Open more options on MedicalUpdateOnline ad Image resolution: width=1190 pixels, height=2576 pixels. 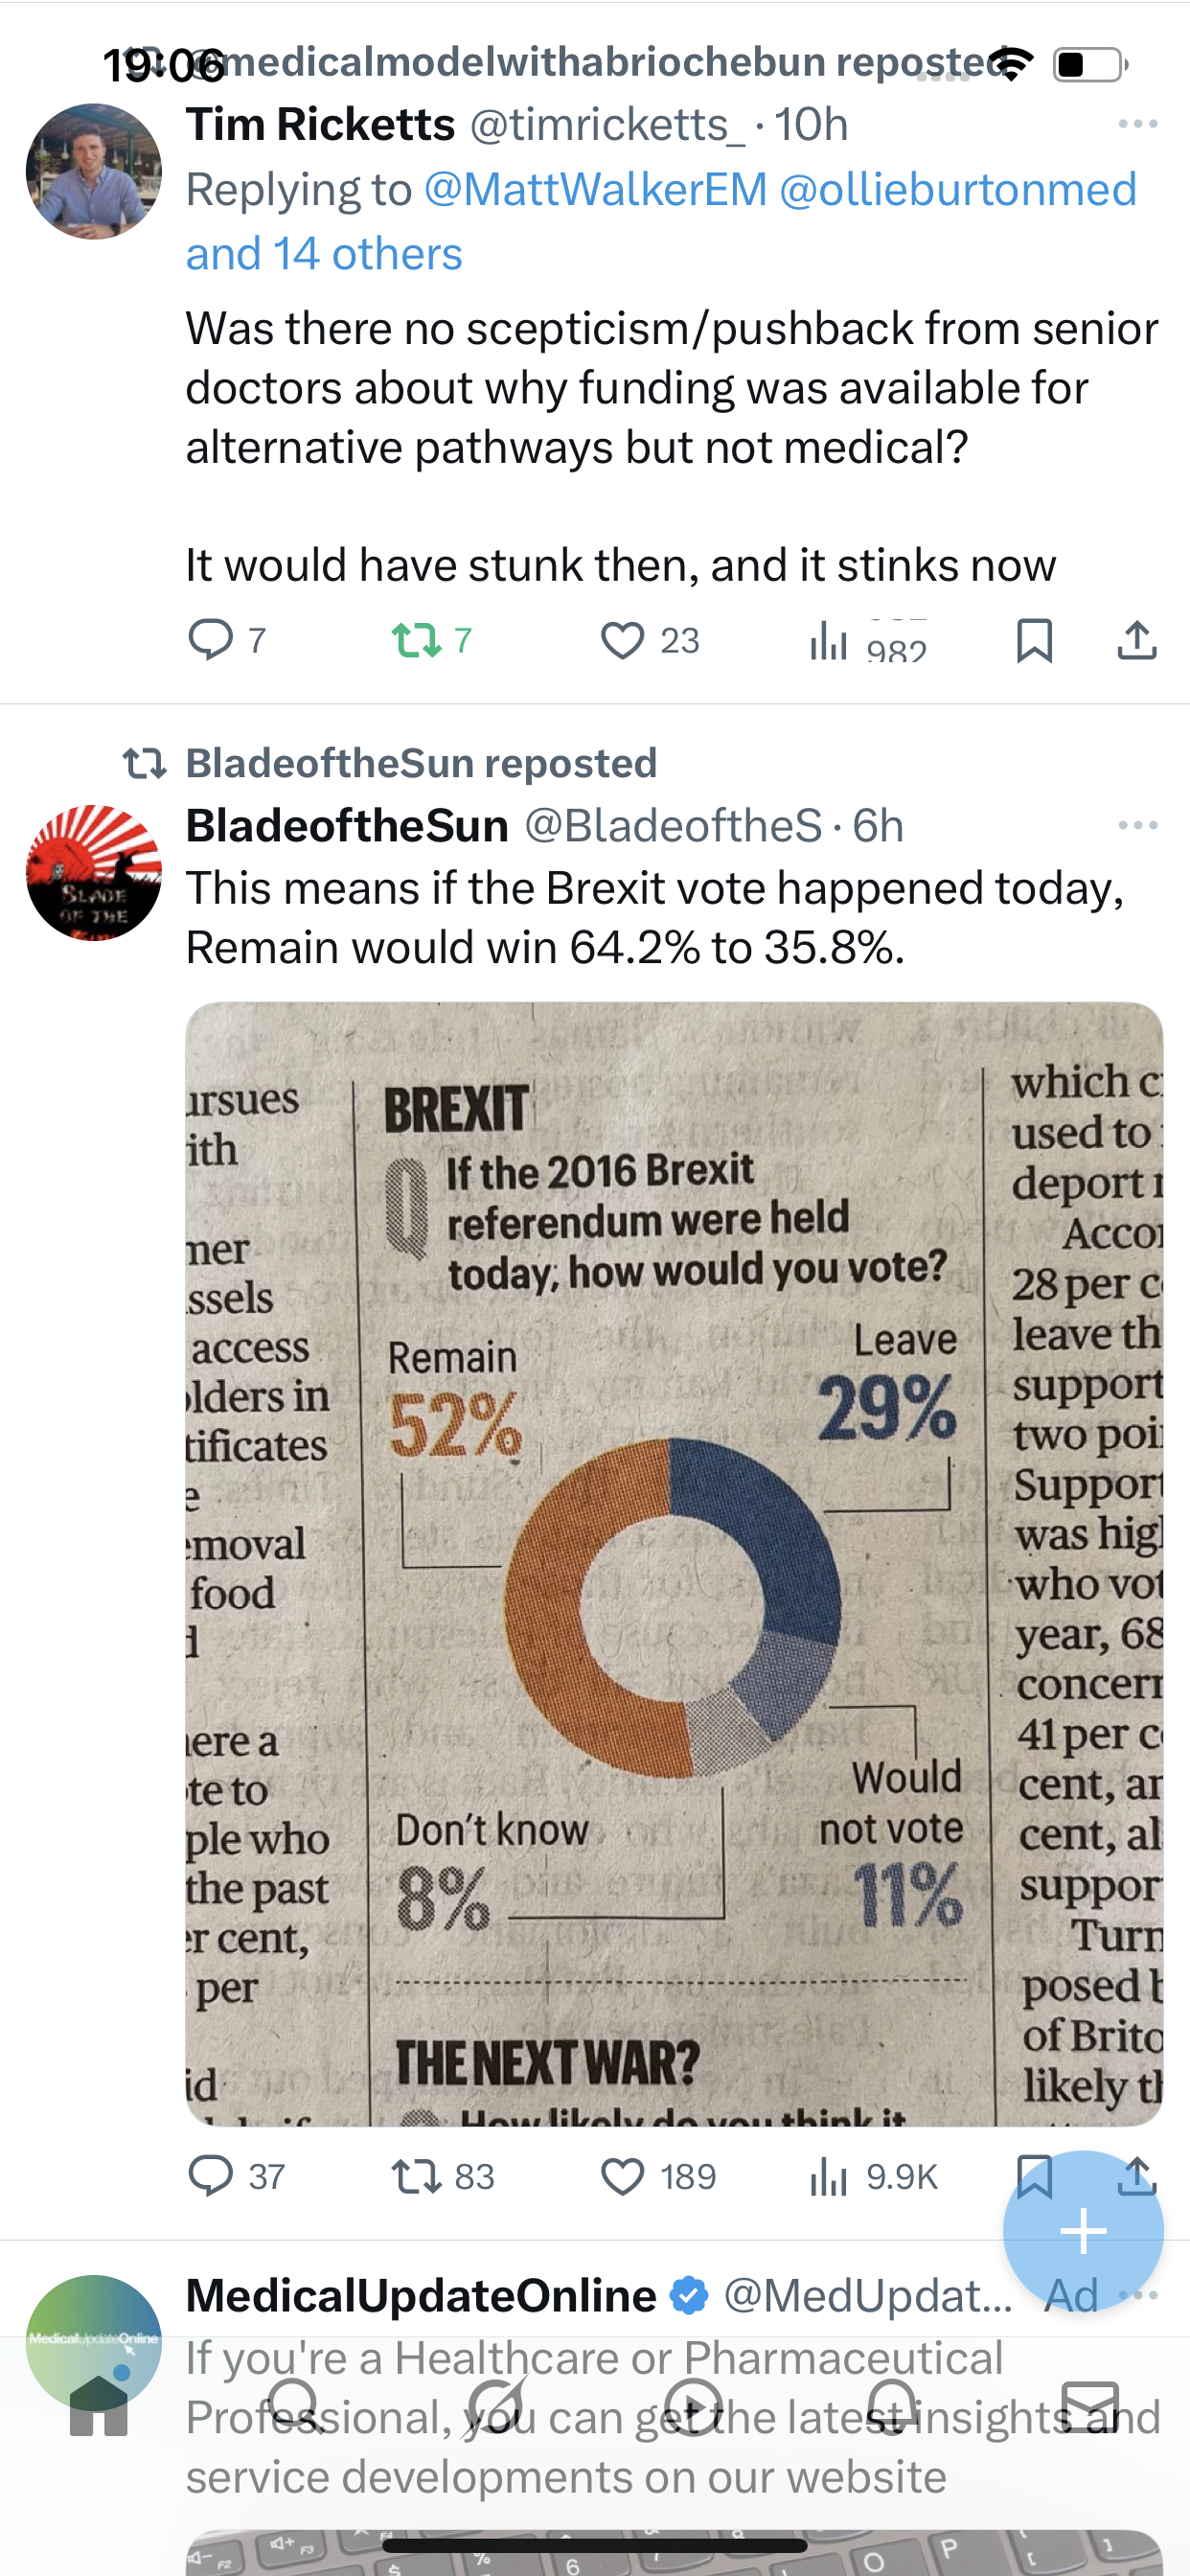coord(1139,2295)
